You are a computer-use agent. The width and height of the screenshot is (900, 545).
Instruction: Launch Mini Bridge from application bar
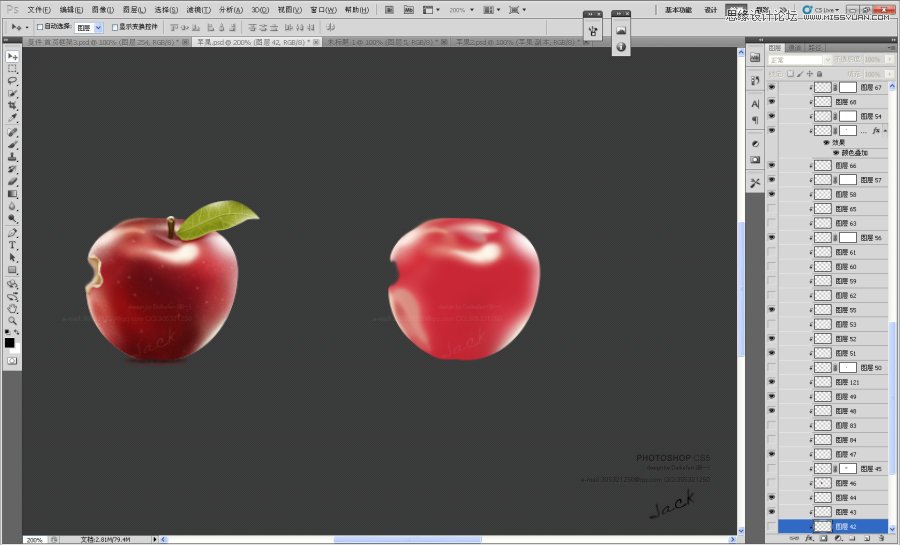coord(409,10)
